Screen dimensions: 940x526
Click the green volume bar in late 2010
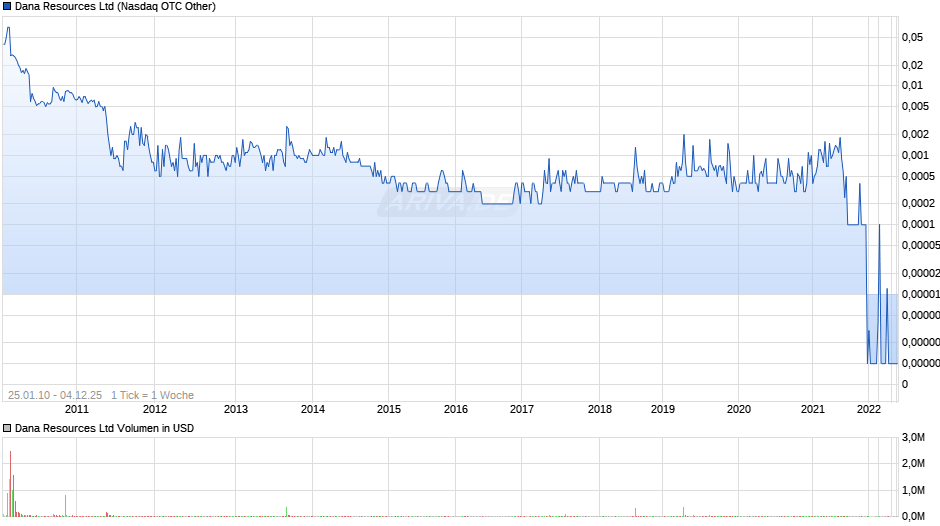[x=65, y=506]
